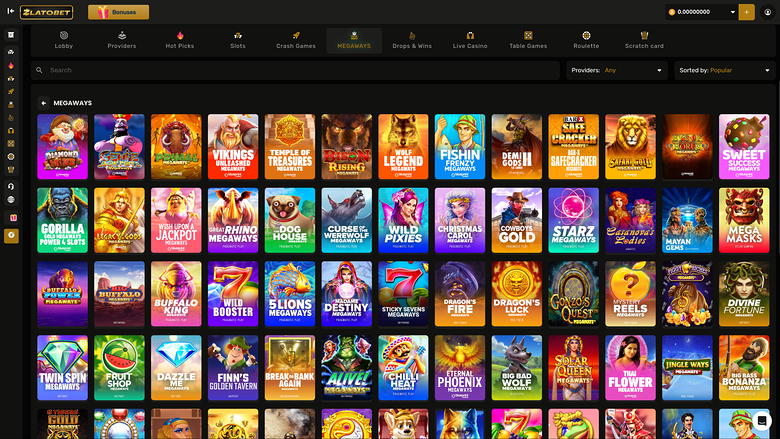Open Big Bass Bonanza Megaways
Screen dimensions: 780x439
tap(744, 367)
